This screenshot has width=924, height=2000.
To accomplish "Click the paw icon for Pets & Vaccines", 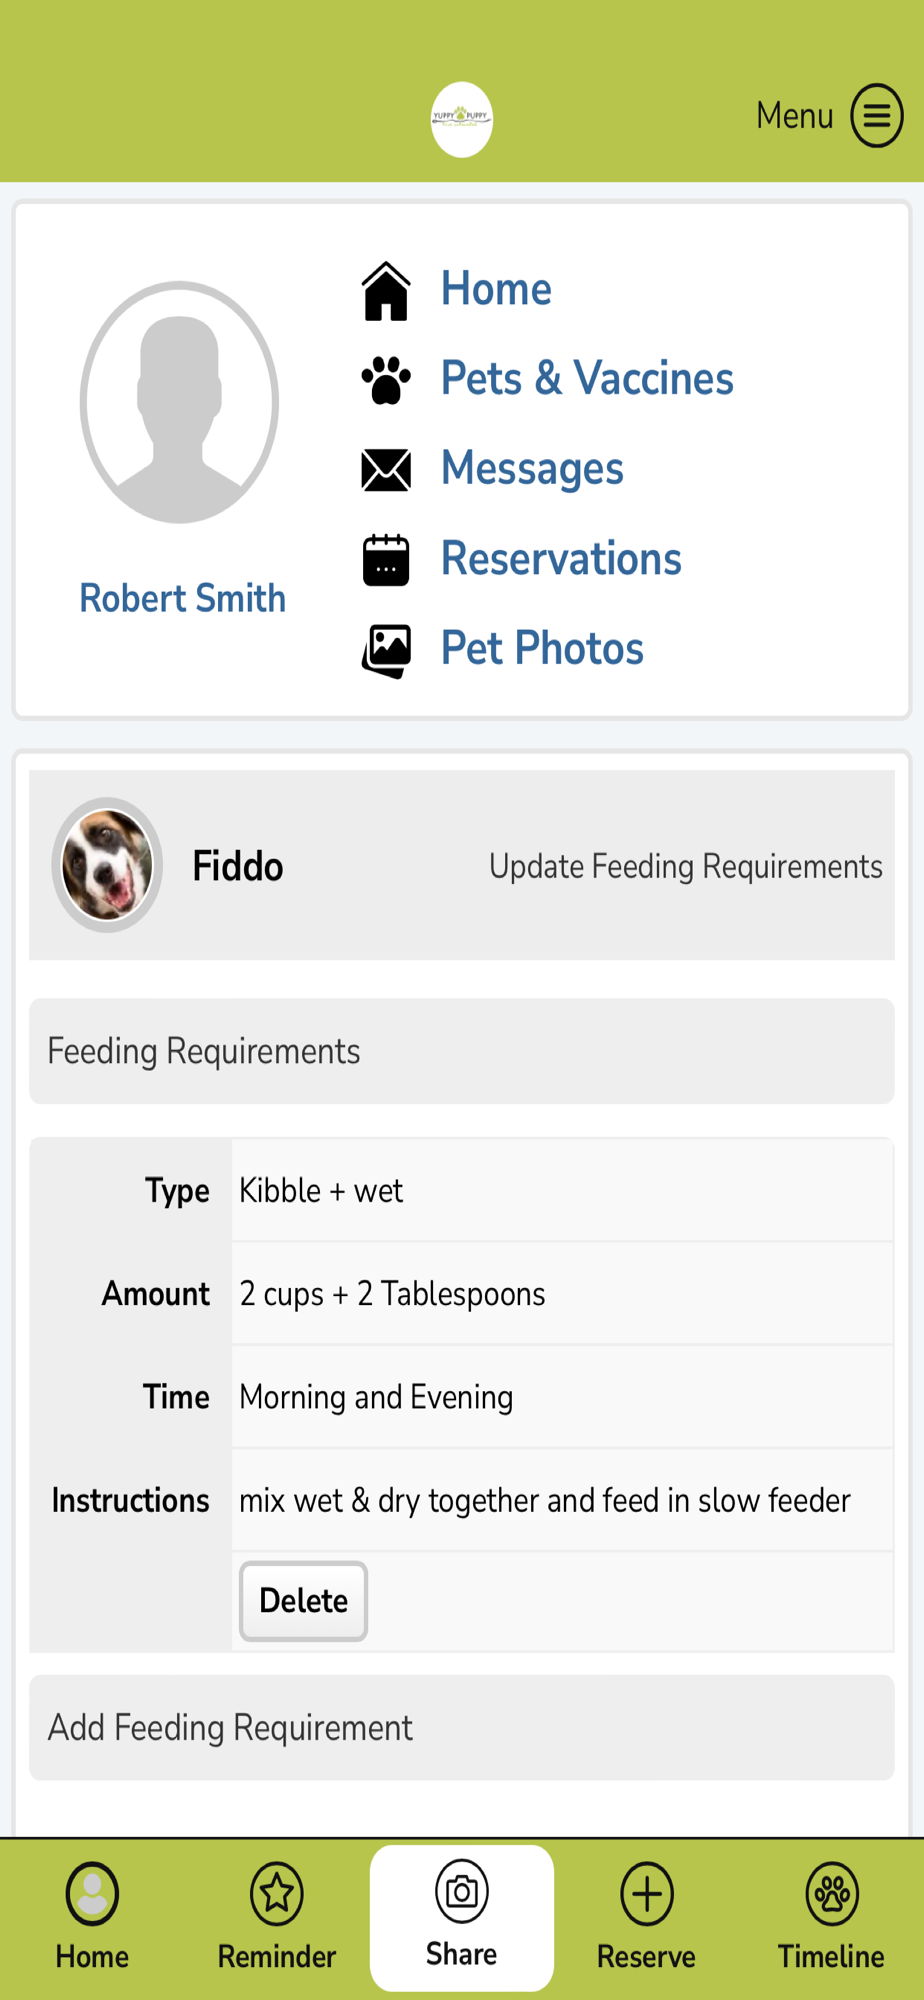I will (386, 380).
